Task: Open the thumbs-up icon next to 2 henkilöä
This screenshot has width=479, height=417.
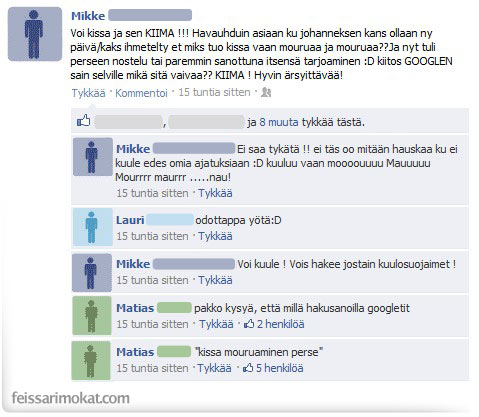Action: (249, 324)
